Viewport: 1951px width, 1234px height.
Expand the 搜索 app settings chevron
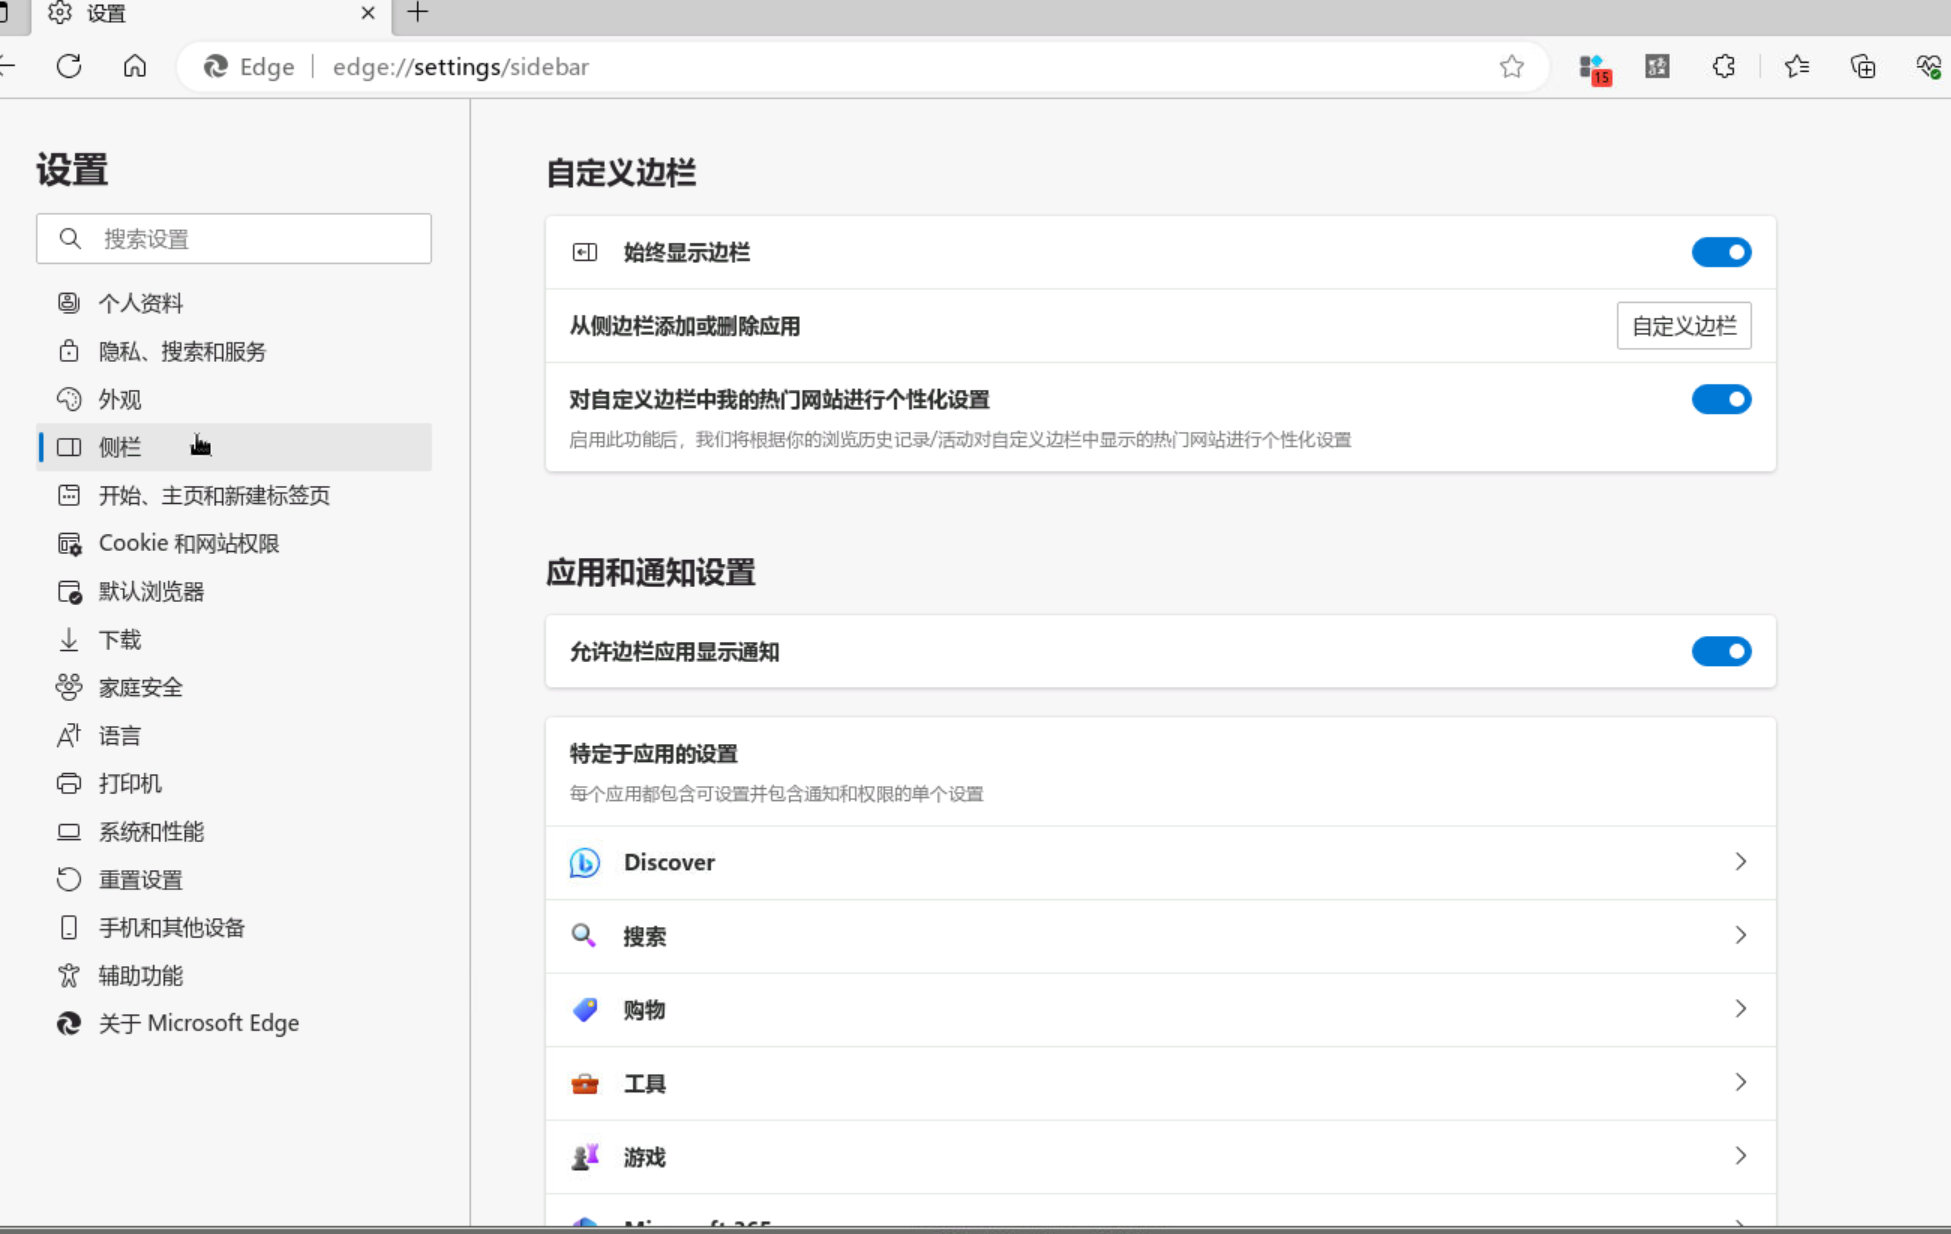click(x=1740, y=935)
